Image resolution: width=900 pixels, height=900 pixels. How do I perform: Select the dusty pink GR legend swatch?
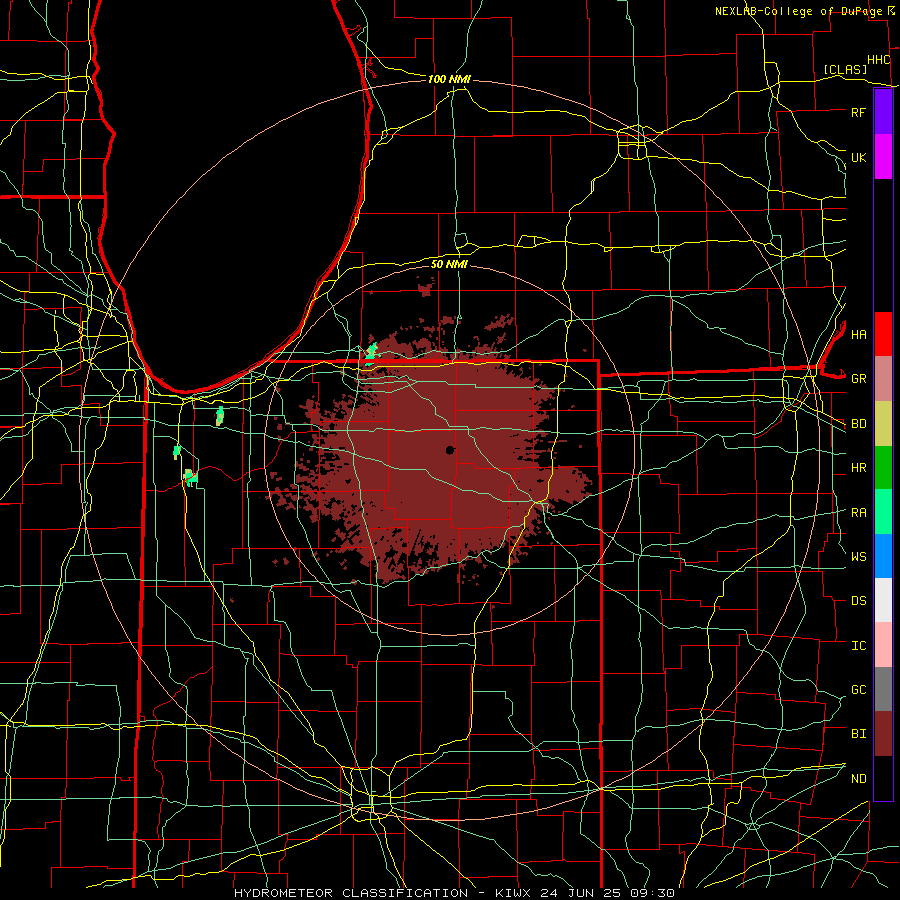pos(883,379)
